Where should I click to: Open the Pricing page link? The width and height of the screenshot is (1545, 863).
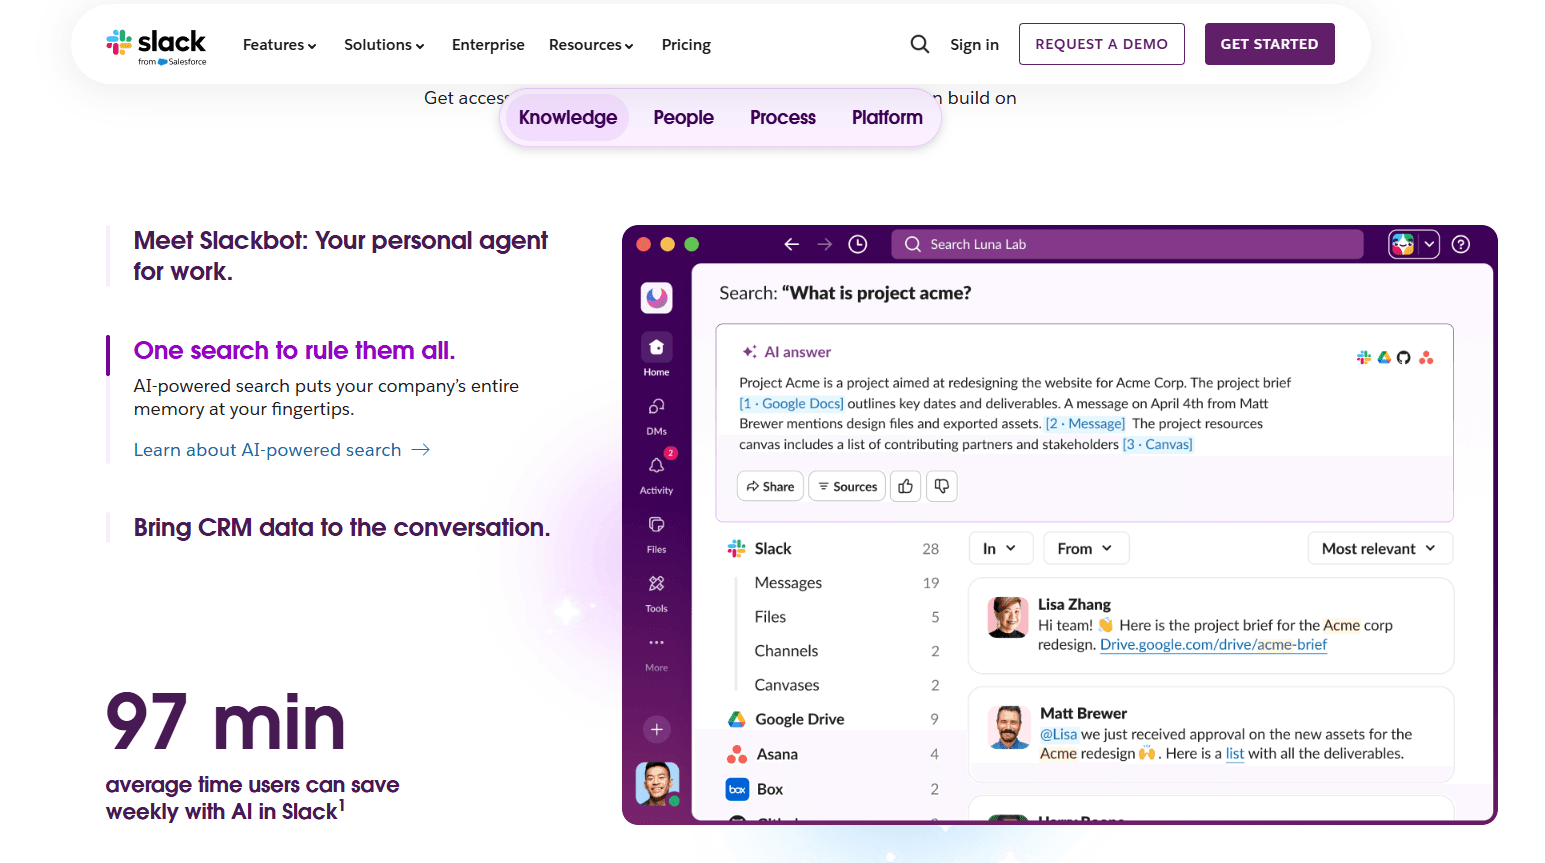(x=686, y=45)
